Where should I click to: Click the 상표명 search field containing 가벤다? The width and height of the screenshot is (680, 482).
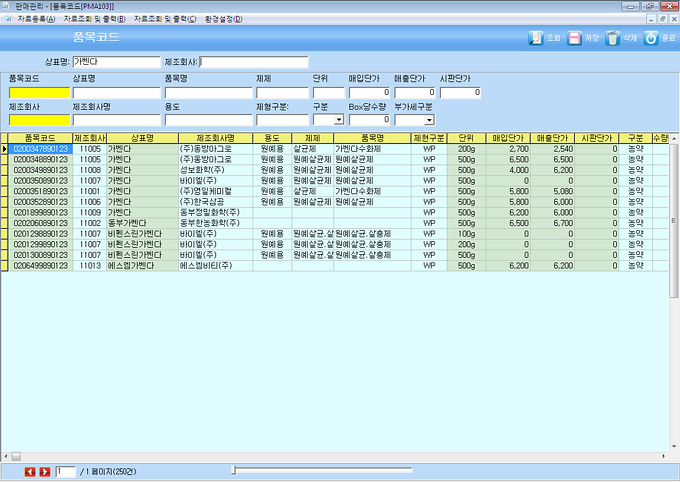pyautogui.click(x=116, y=62)
